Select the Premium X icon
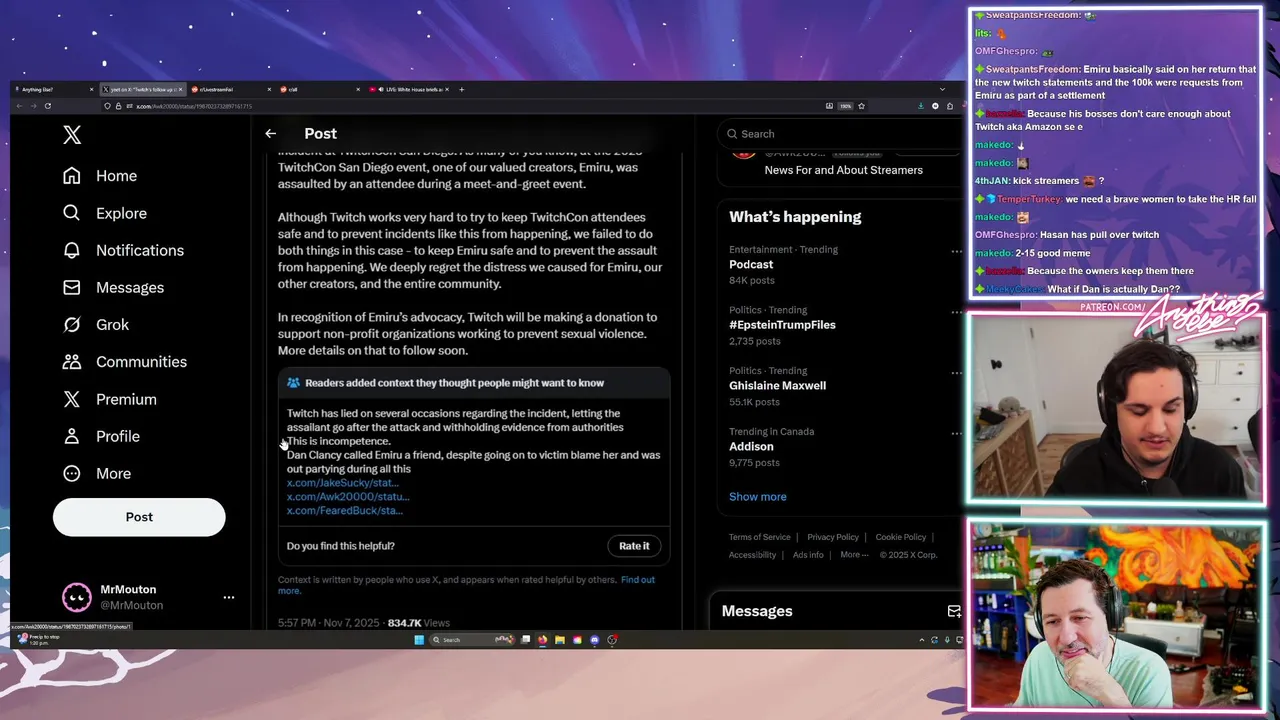 72,399
